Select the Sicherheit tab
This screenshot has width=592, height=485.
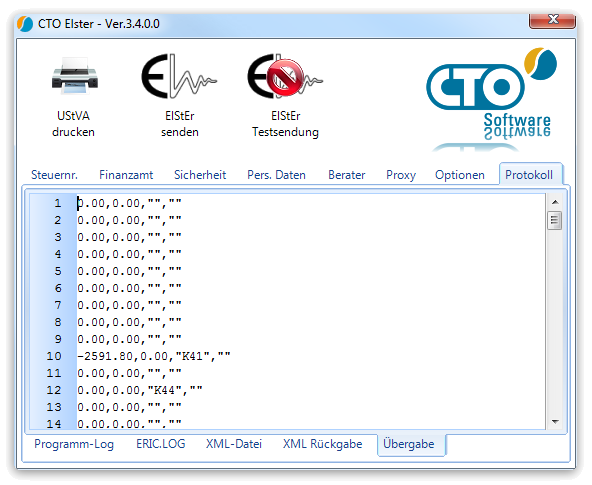200,175
